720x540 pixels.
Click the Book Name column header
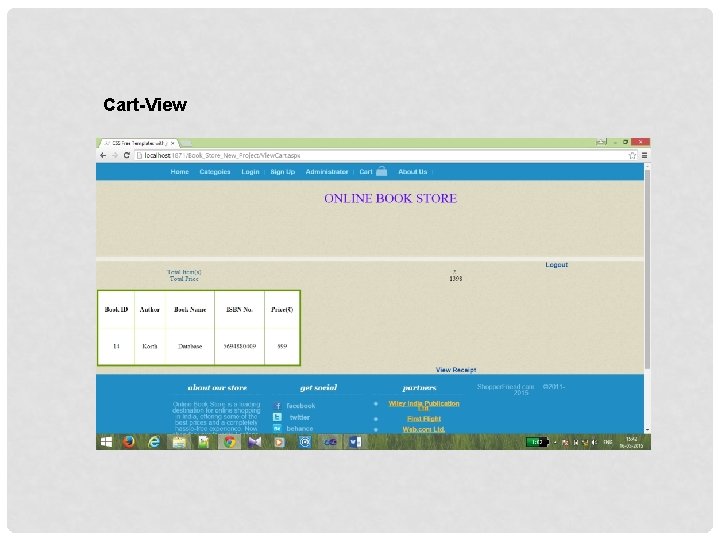(190, 309)
